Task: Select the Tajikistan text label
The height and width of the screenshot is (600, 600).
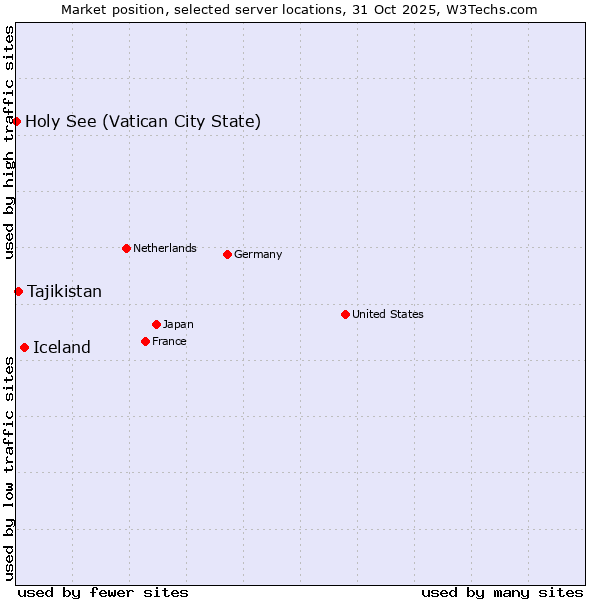Action: pos(64,292)
